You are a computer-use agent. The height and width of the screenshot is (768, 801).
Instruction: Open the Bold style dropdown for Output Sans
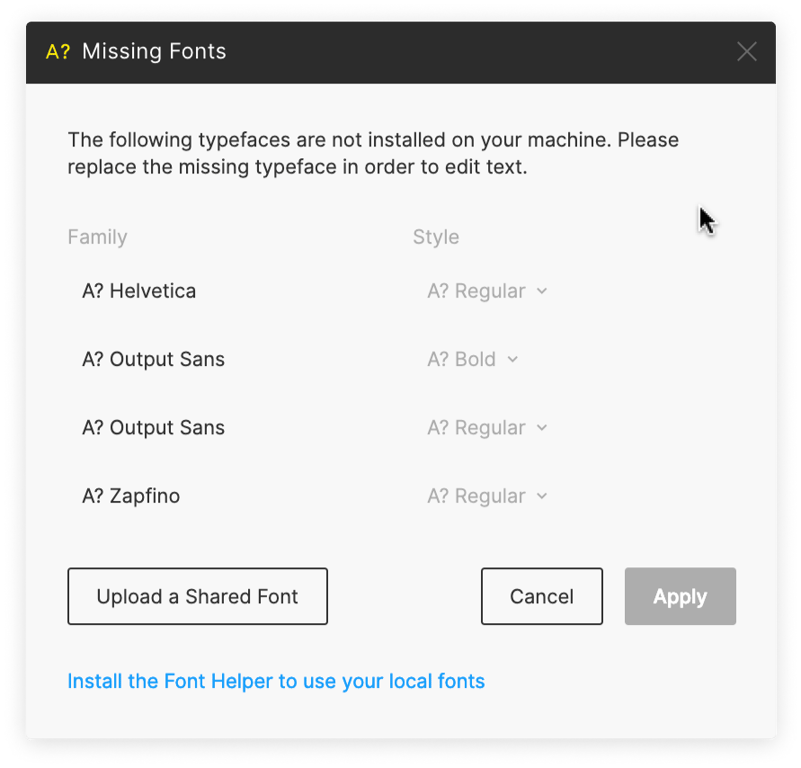point(473,360)
